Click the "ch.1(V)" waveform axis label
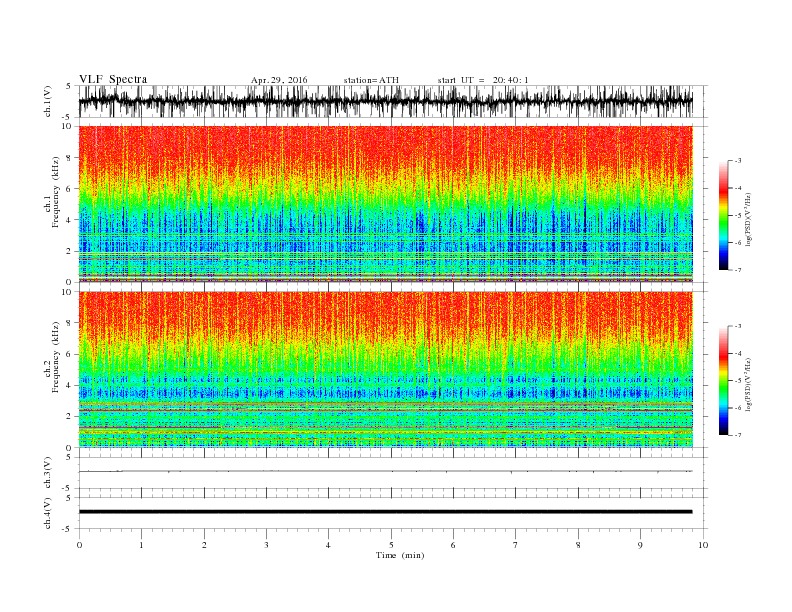This screenshot has width=792, height=612. [x=48, y=101]
